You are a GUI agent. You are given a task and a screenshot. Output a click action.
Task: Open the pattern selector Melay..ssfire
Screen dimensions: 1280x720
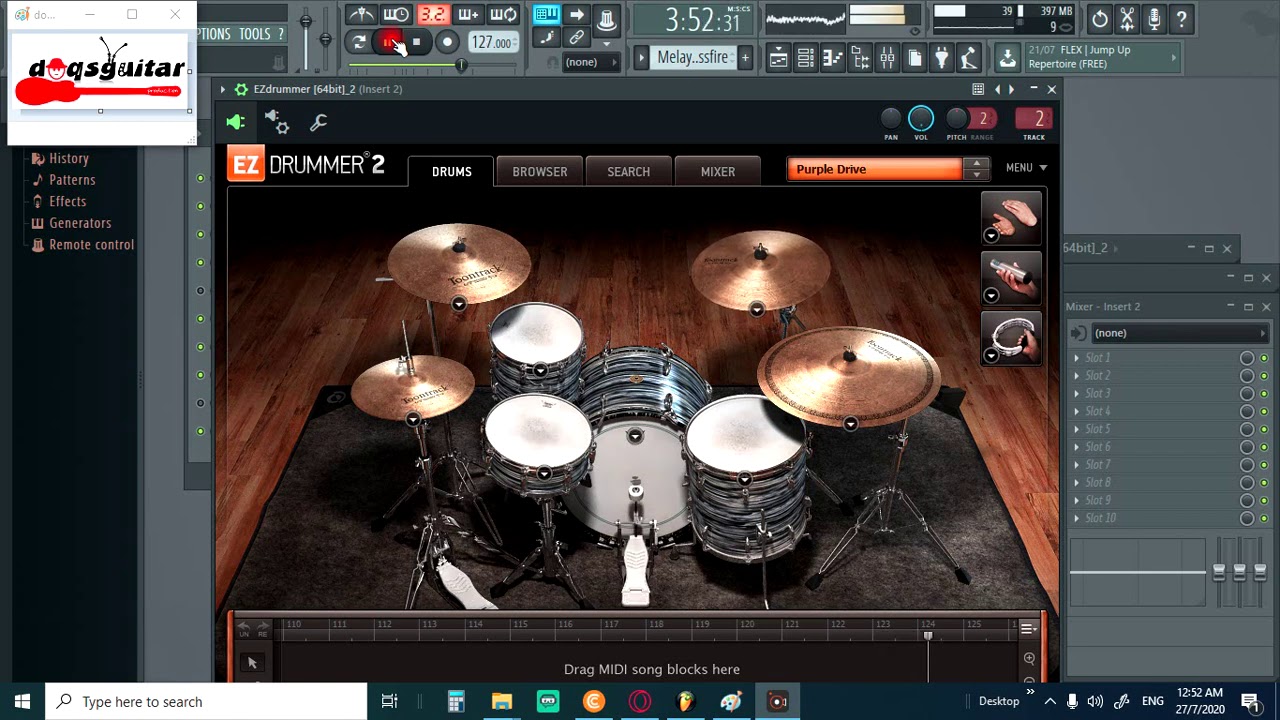coord(692,57)
